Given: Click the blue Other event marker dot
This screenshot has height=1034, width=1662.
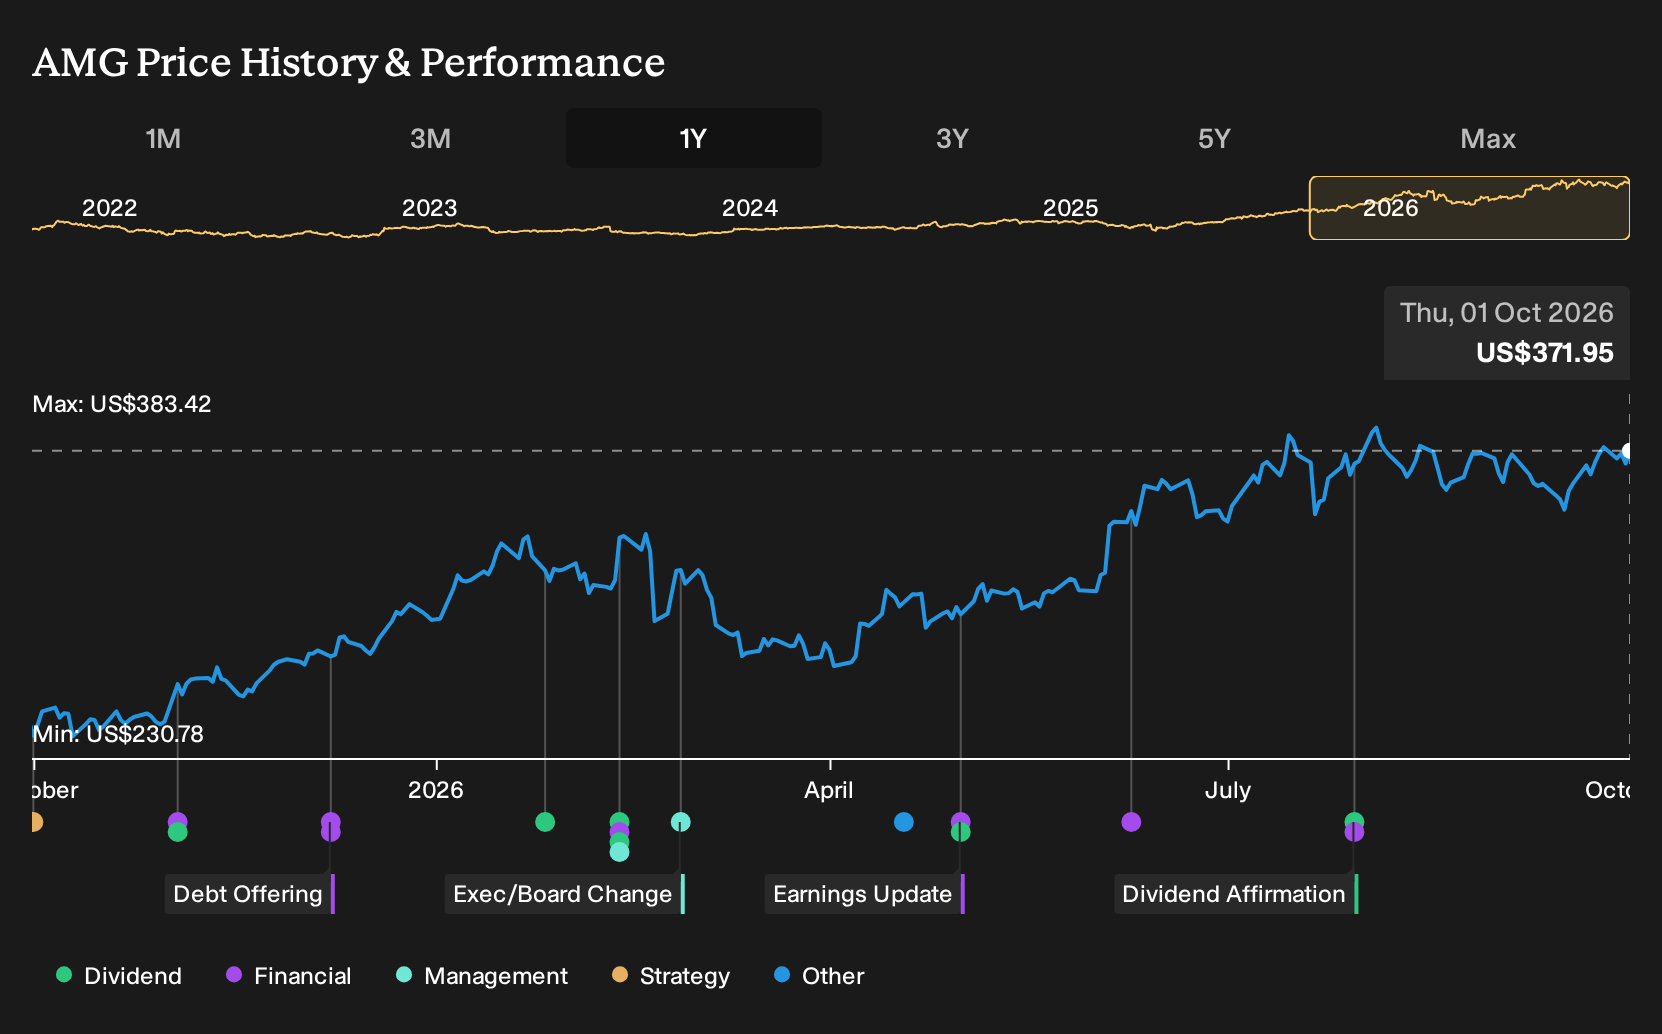Looking at the screenshot, I should click(904, 822).
